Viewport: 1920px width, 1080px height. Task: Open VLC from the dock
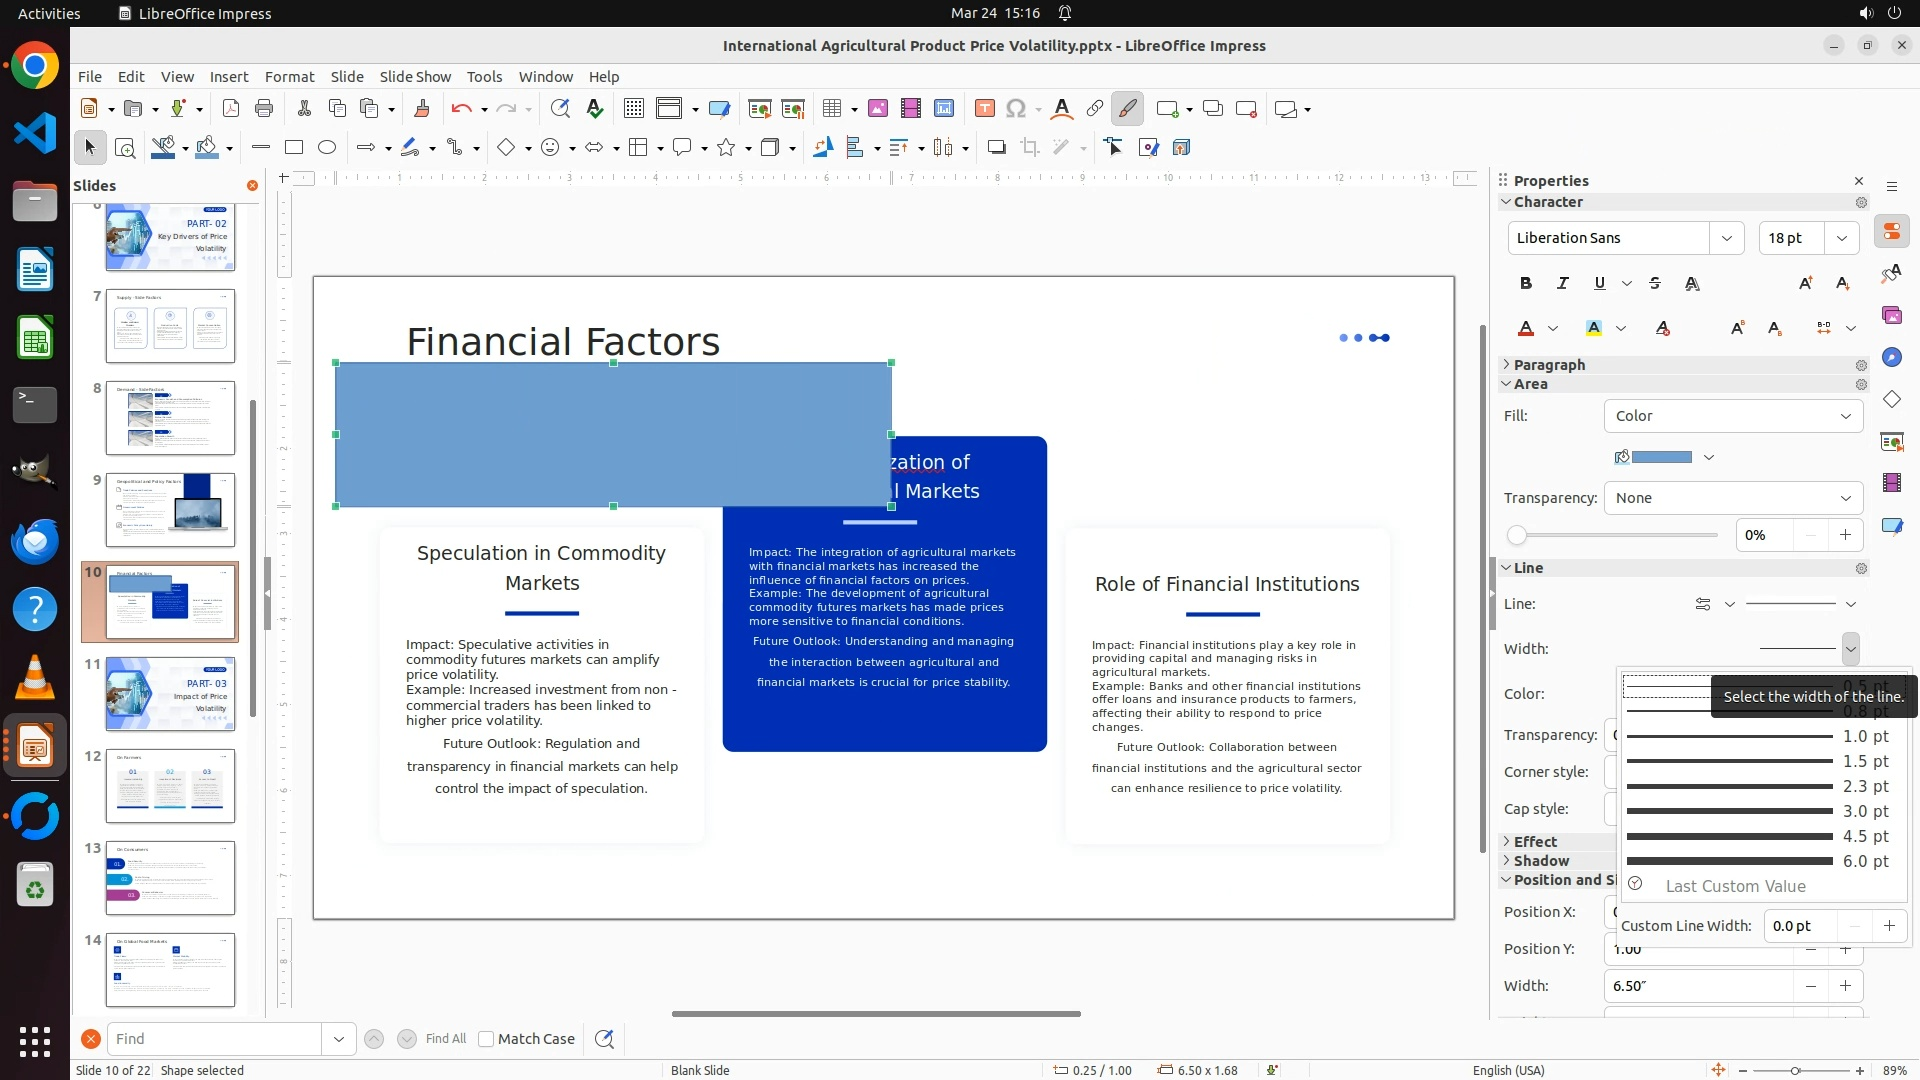[x=35, y=679]
